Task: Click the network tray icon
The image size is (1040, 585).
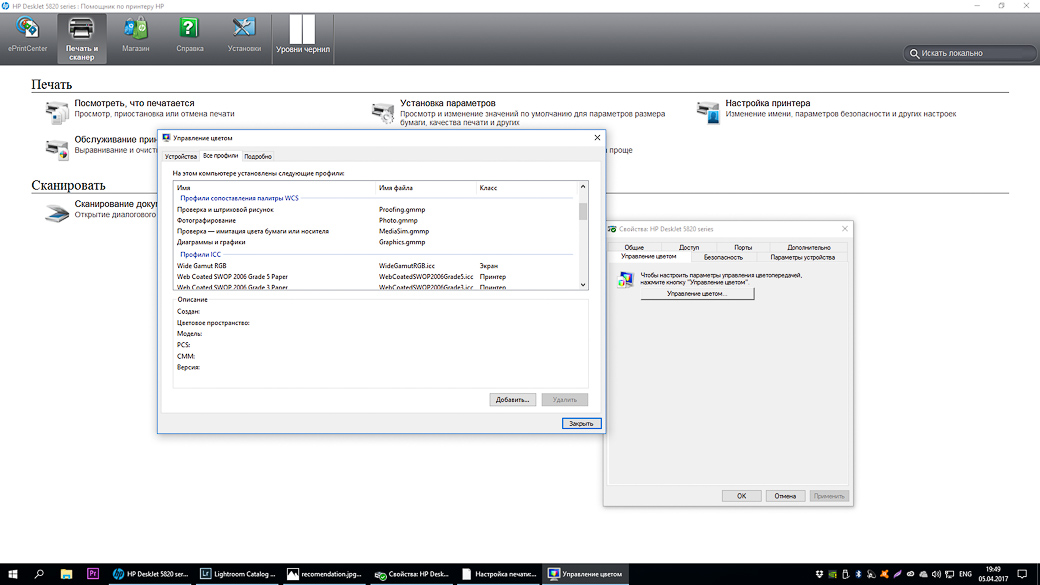Action: (x=949, y=574)
